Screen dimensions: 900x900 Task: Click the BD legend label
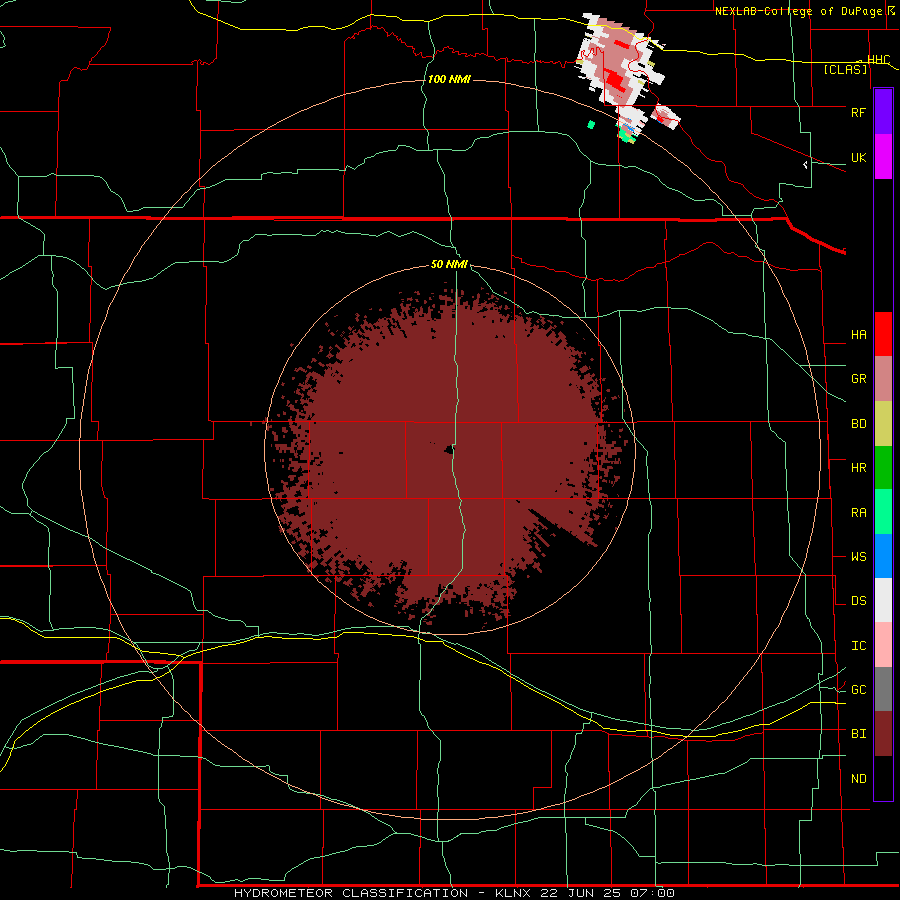point(858,424)
